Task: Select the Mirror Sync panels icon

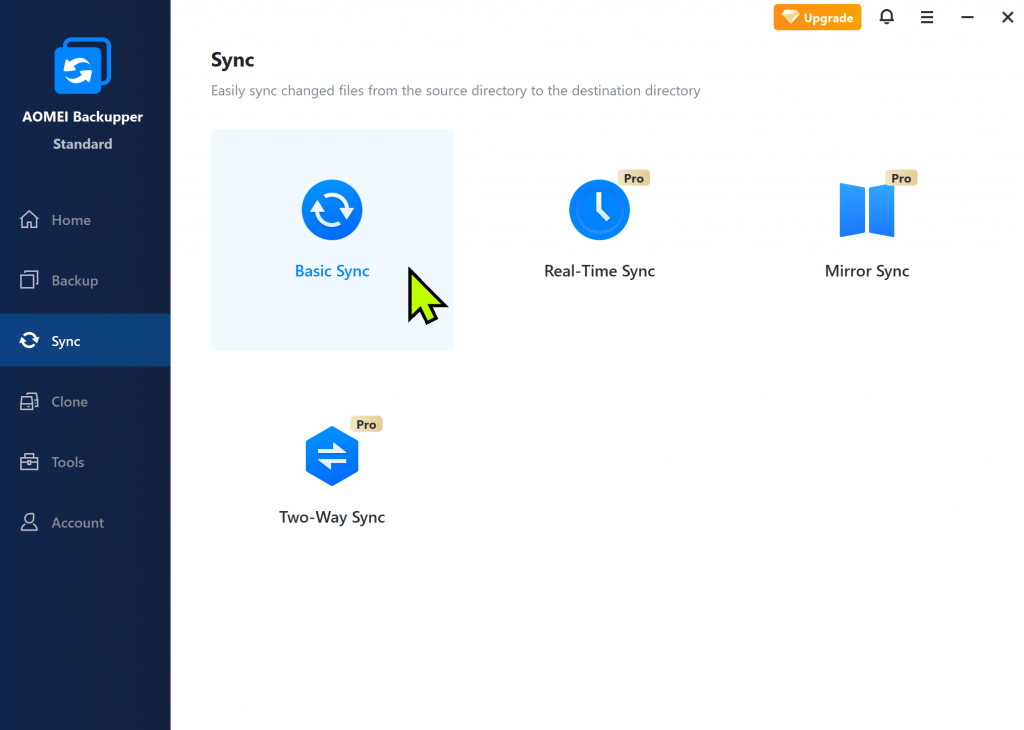Action: pyautogui.click(x=866, y=210)
